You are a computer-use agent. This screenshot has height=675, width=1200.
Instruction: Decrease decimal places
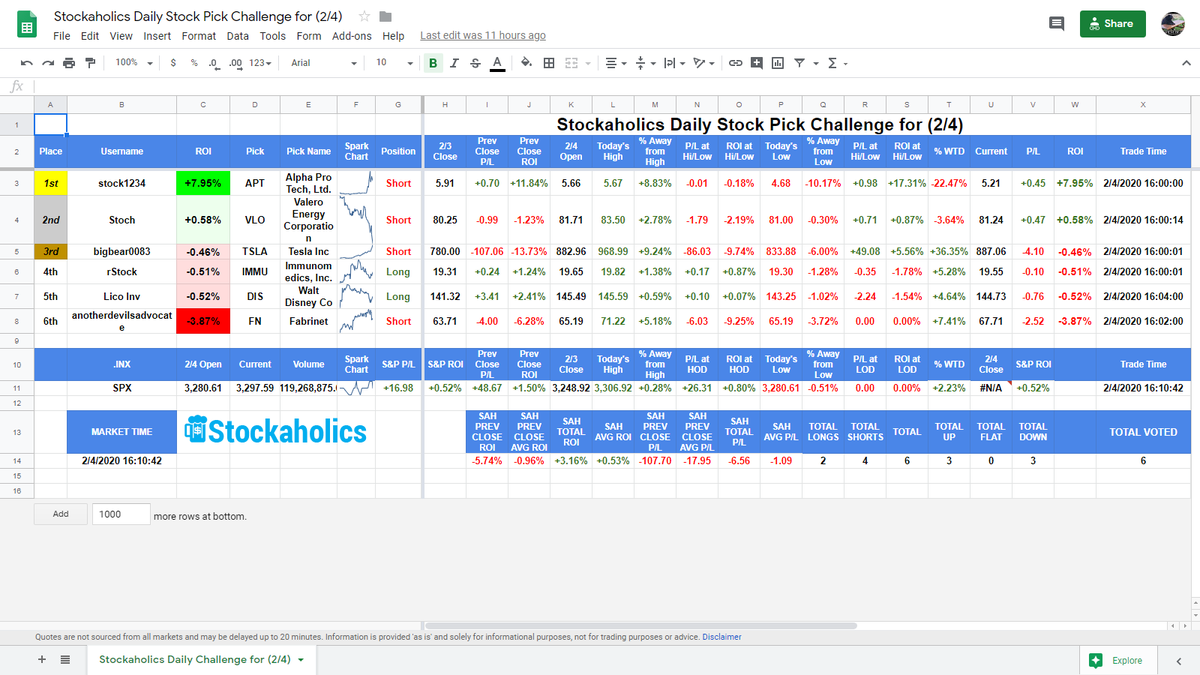pyautogui.click(x=214, y=63)
